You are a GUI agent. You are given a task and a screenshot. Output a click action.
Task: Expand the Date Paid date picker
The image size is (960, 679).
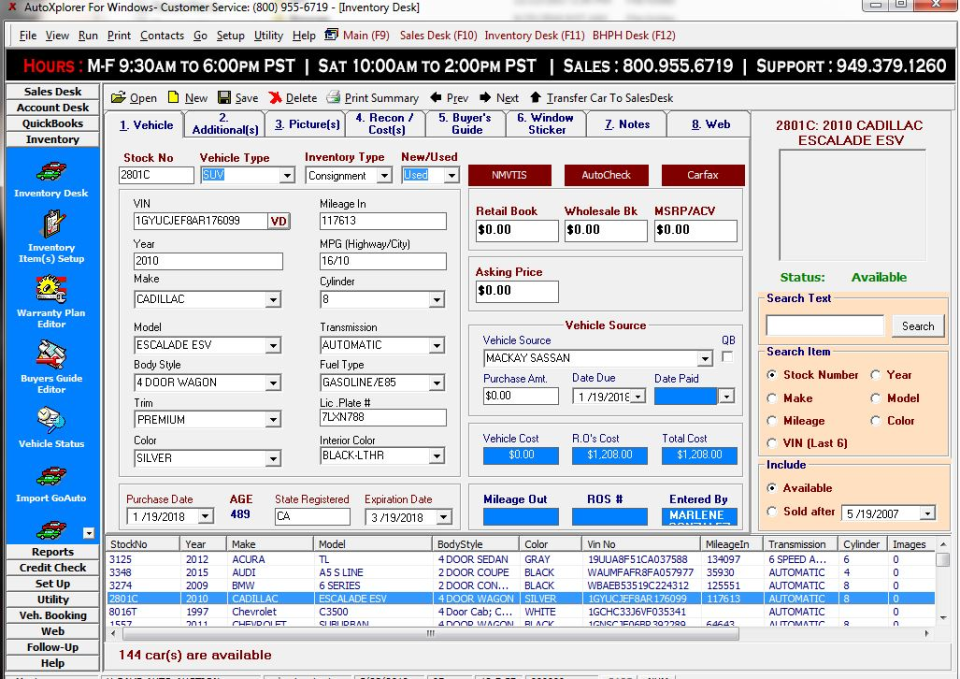tap(726, 398)
